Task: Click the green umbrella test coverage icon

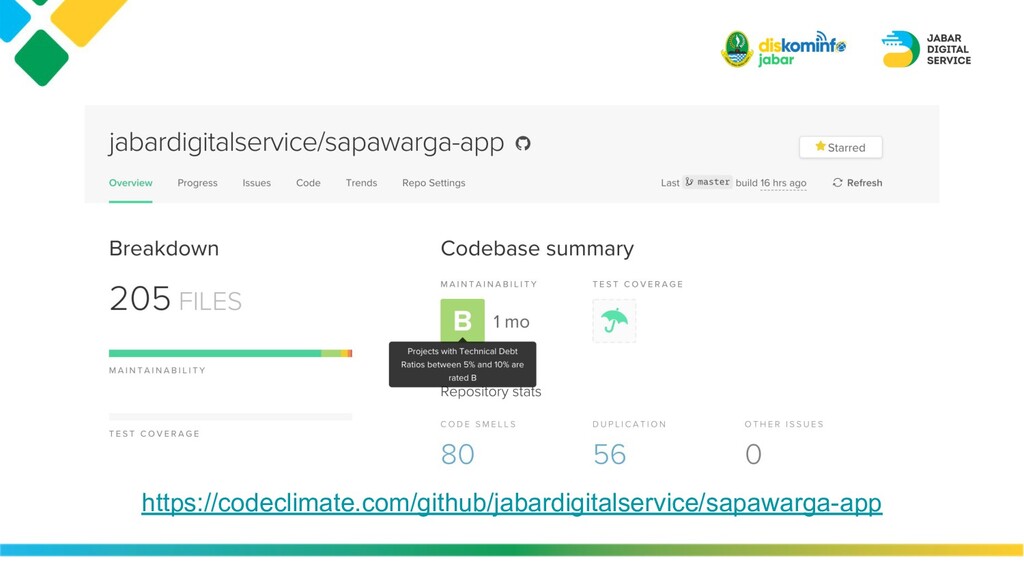Action: [x=614, y=321]
